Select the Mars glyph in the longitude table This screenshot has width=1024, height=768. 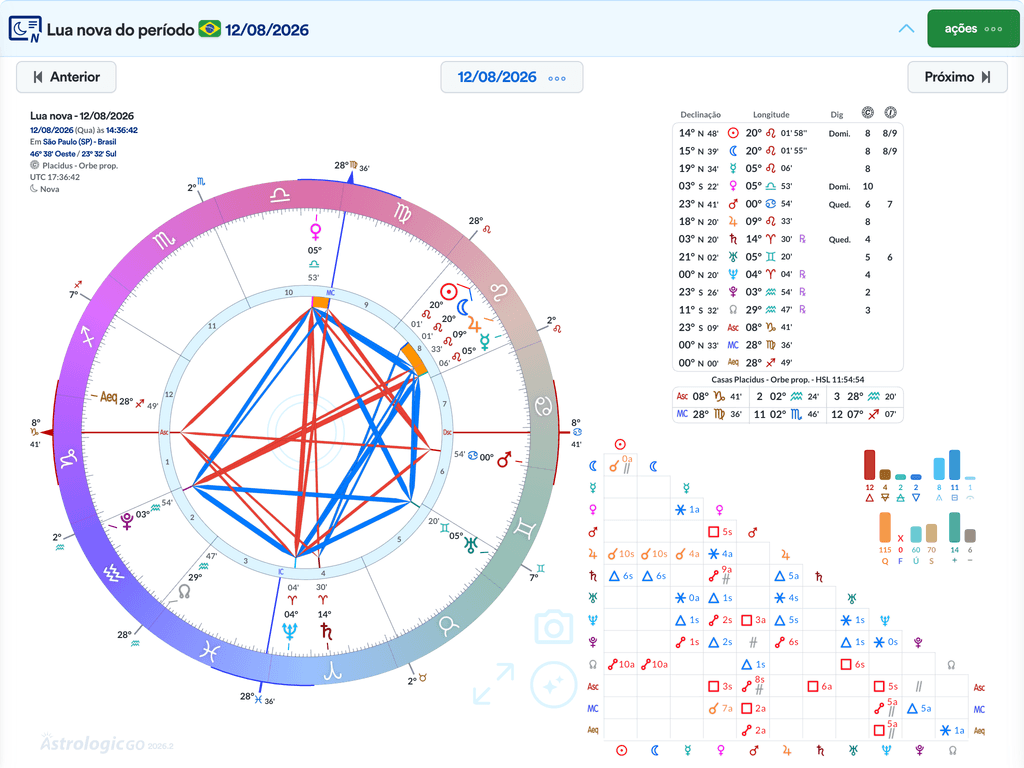pos(733,204)
